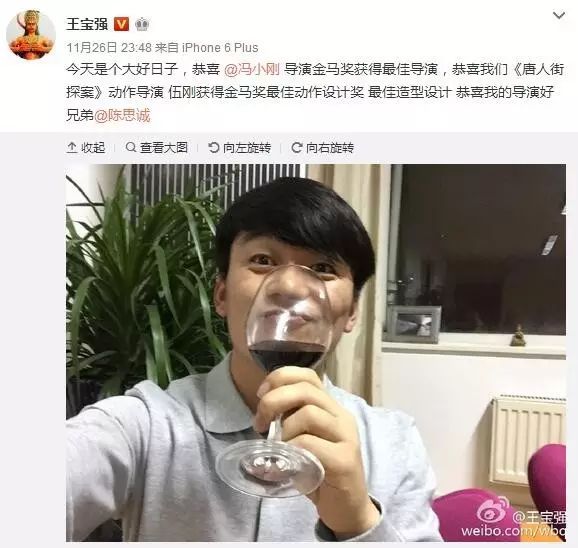Open the poster's avatar picture

pyautogui.click(x=31, y=34)
